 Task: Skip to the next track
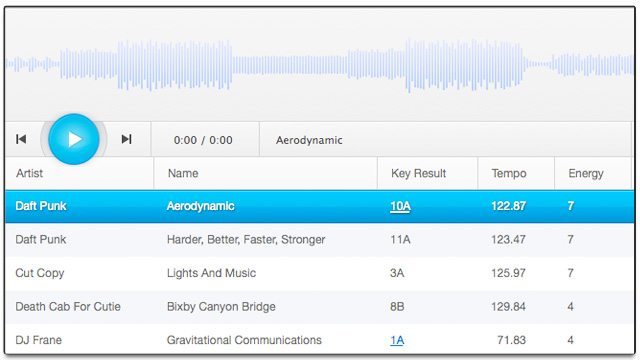[127, 139]
